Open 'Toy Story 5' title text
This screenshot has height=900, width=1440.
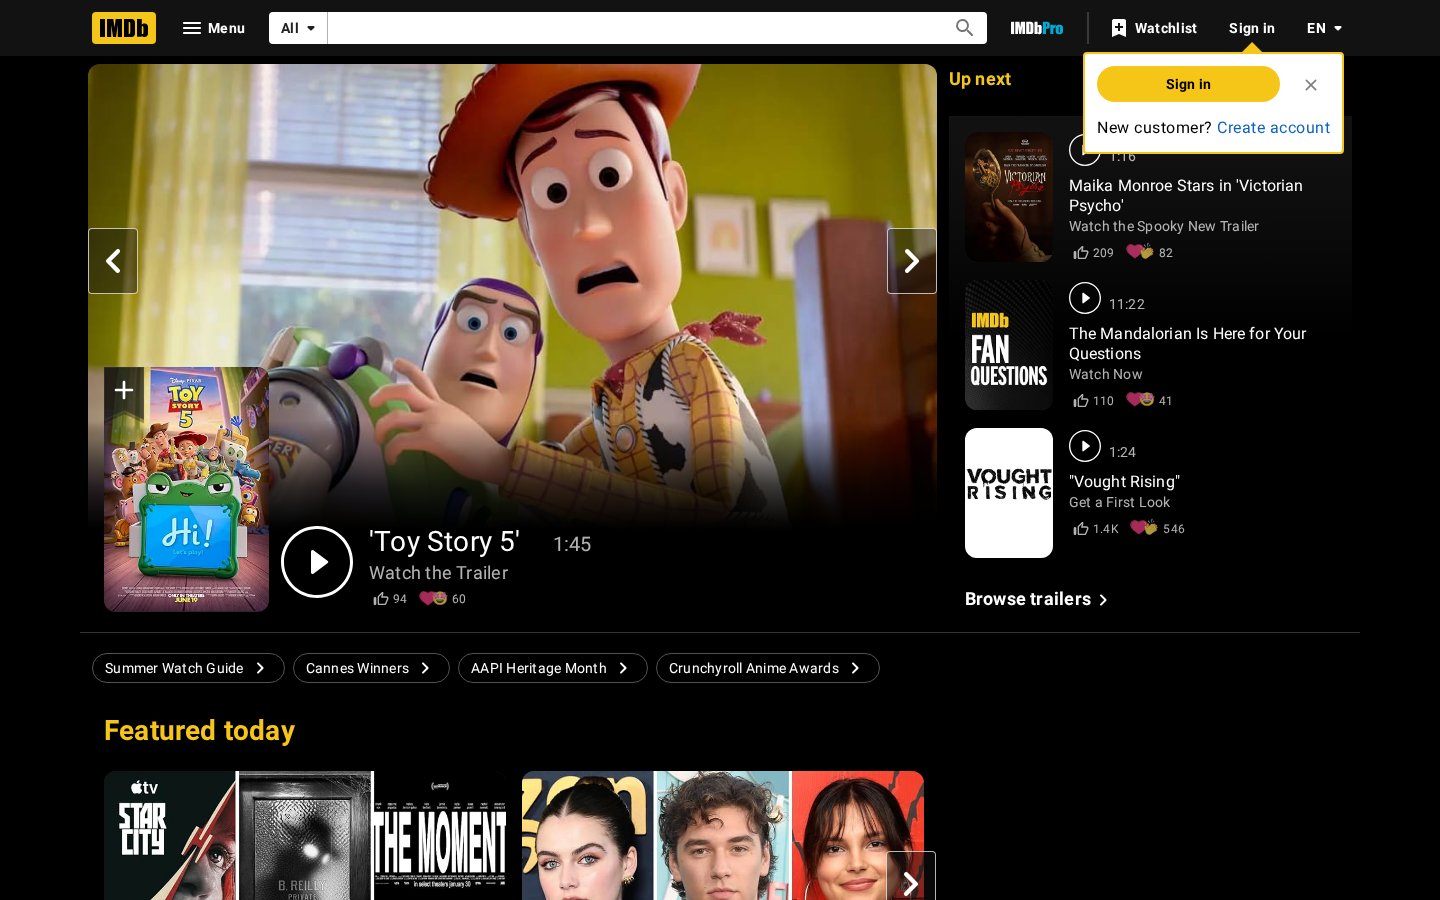[444, 542]
